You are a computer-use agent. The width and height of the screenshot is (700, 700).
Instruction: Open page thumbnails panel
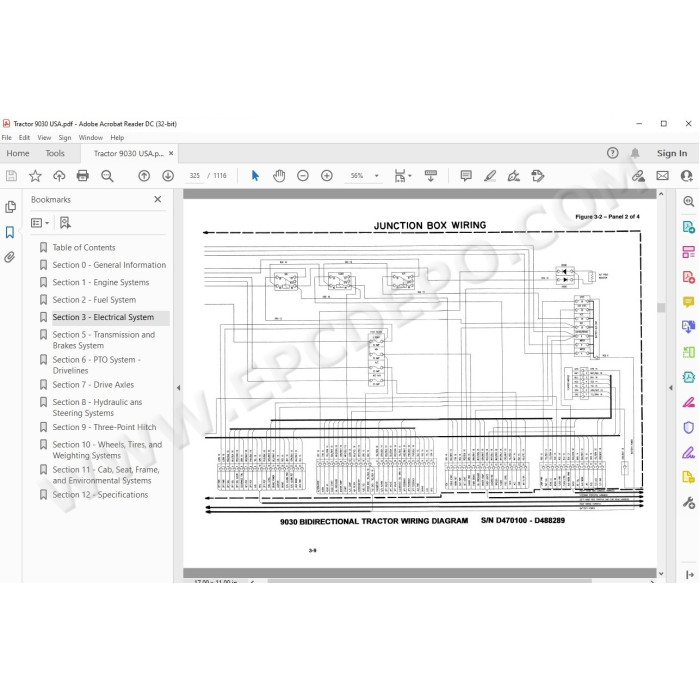10,207
